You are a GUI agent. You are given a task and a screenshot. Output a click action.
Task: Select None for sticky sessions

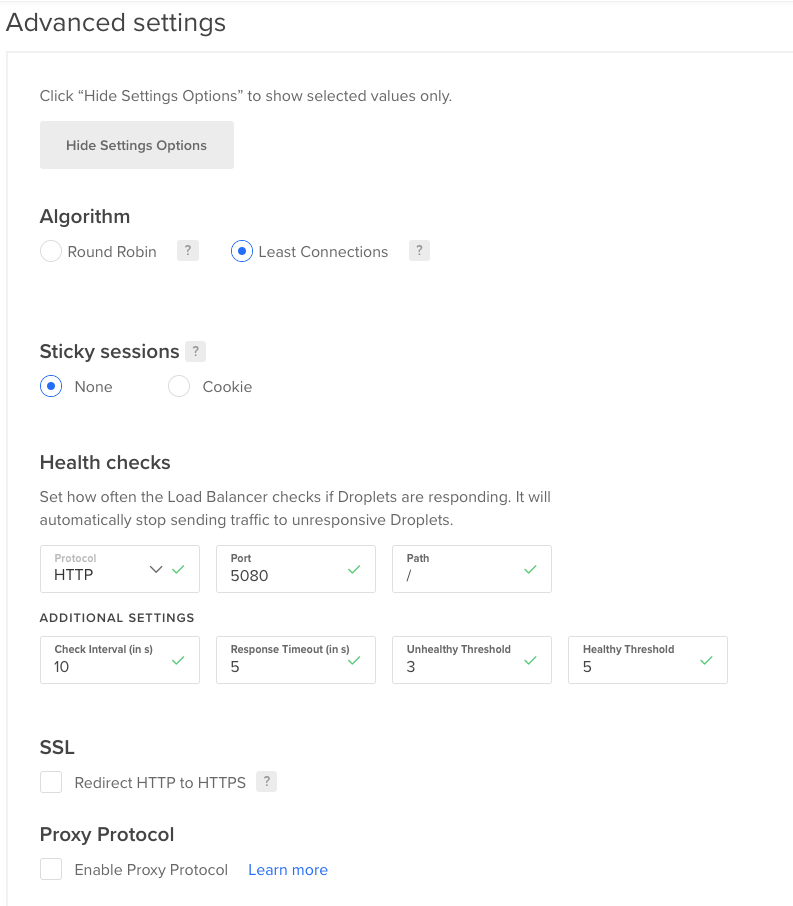tap(51, 386)
